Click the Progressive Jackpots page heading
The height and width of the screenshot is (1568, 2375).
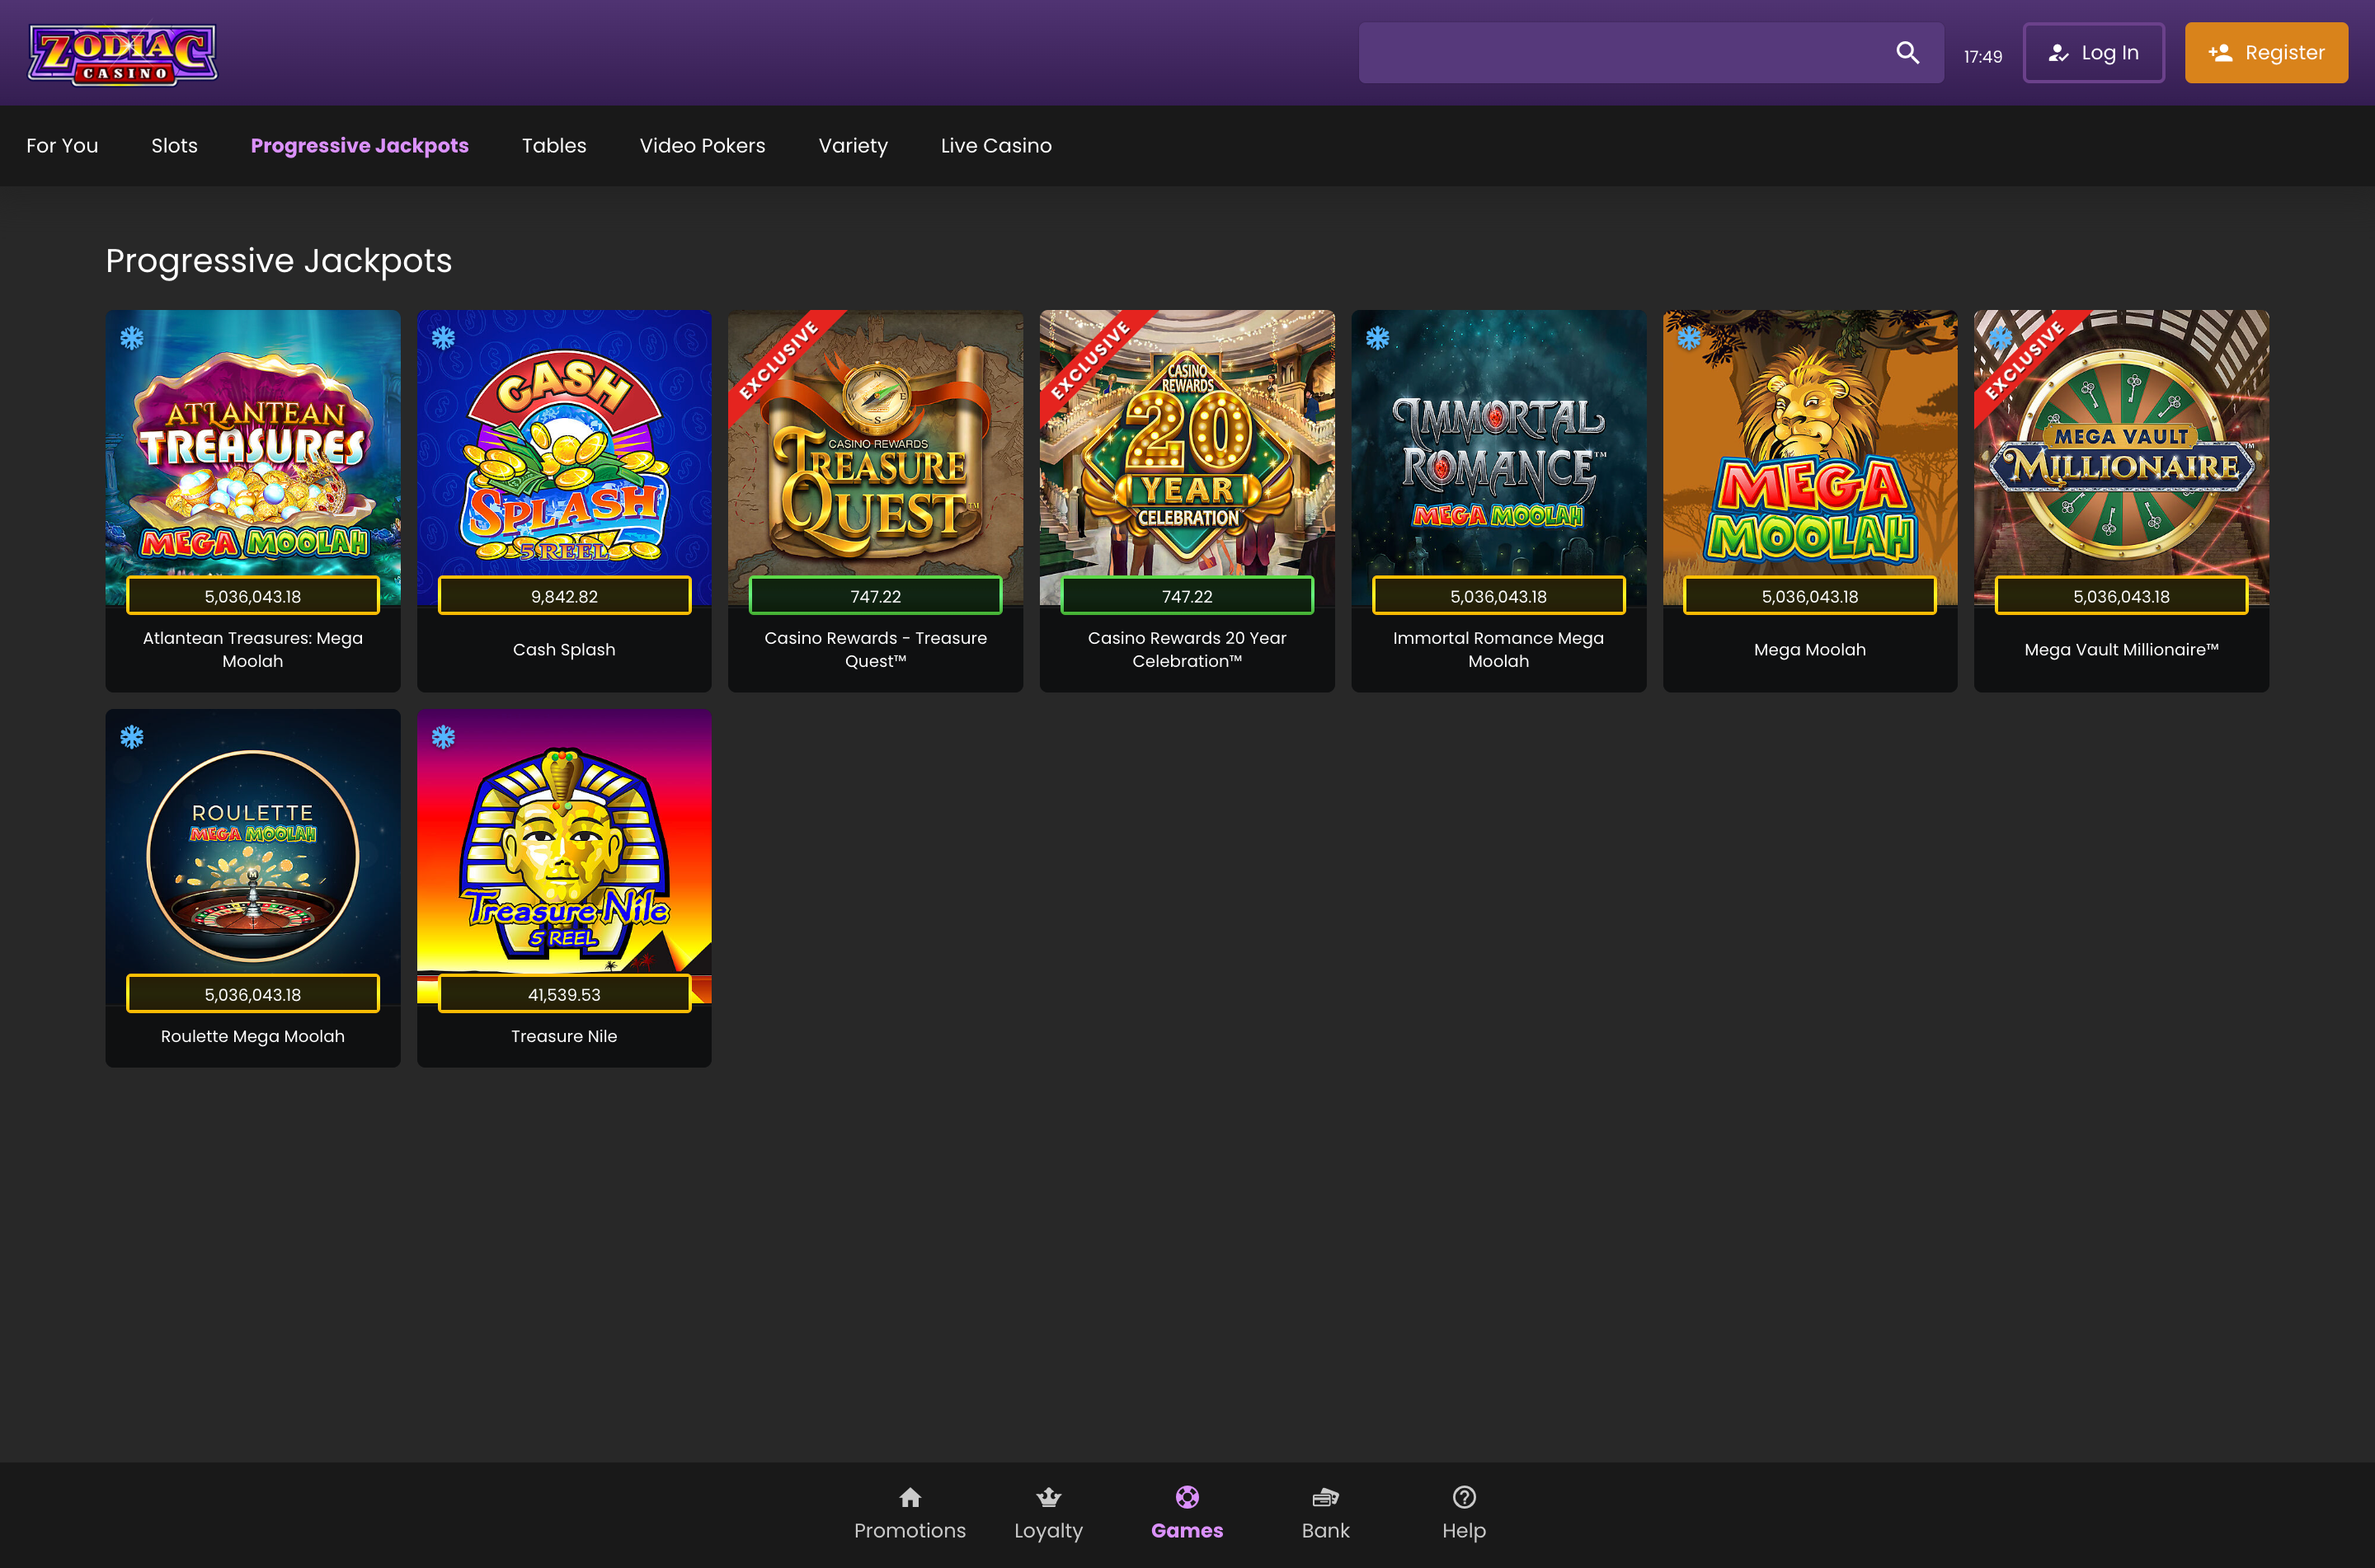(x=279, y=261)
